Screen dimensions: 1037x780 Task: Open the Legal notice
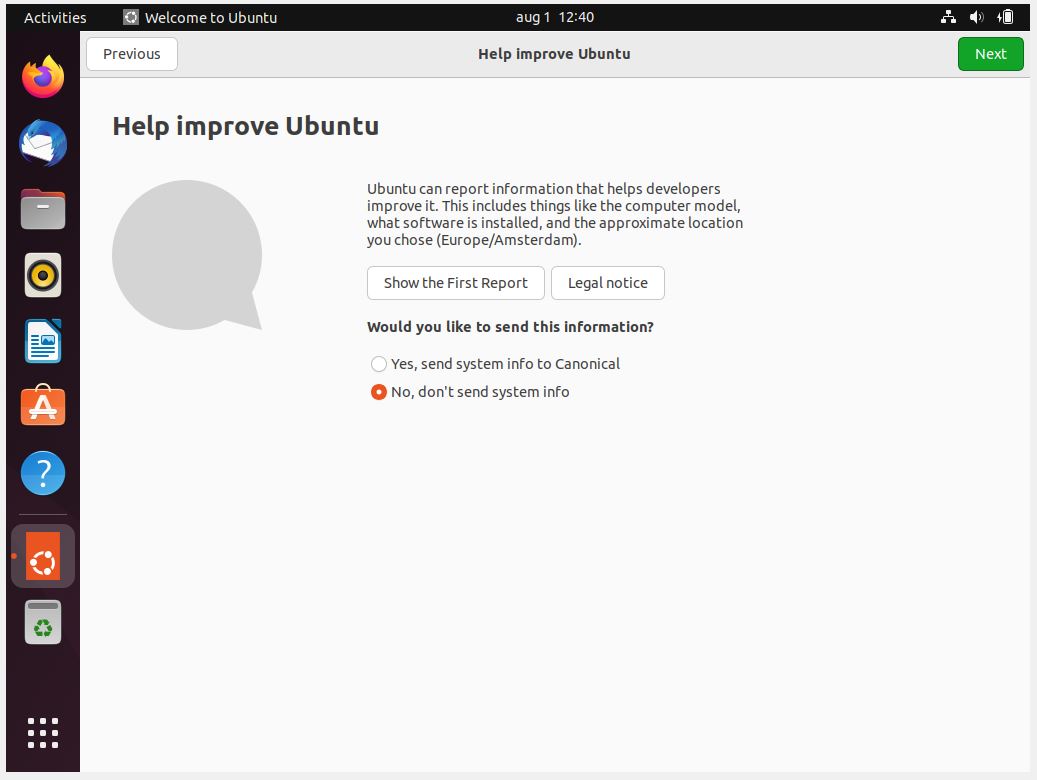point(607,283)
